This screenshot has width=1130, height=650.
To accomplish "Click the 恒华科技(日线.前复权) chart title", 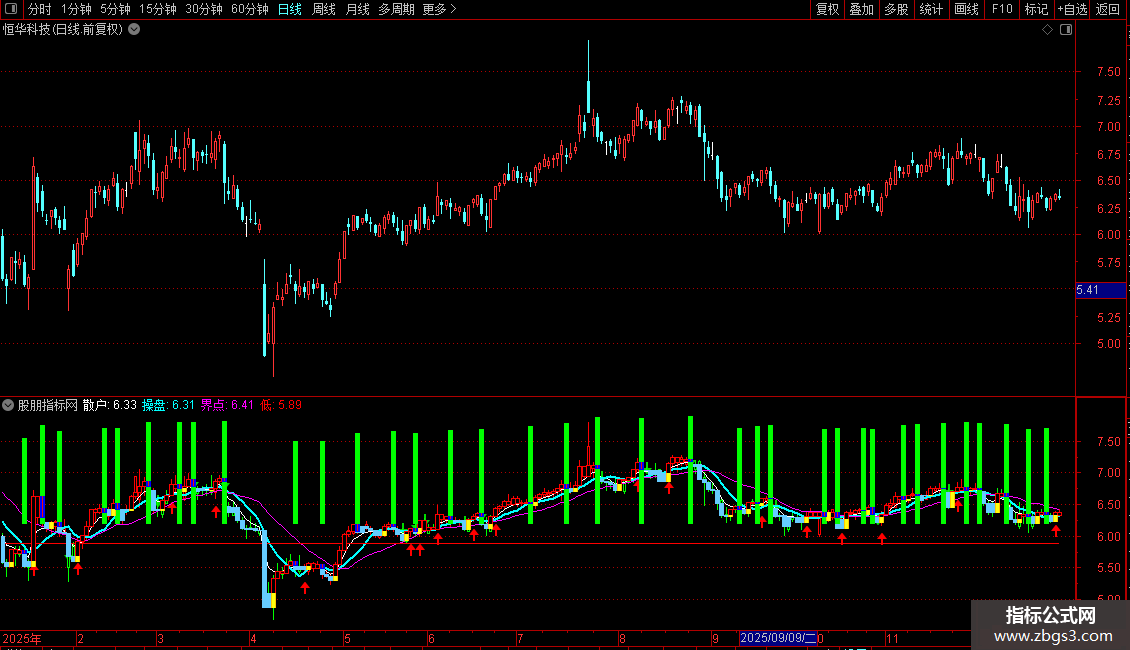I will [63, 30].
